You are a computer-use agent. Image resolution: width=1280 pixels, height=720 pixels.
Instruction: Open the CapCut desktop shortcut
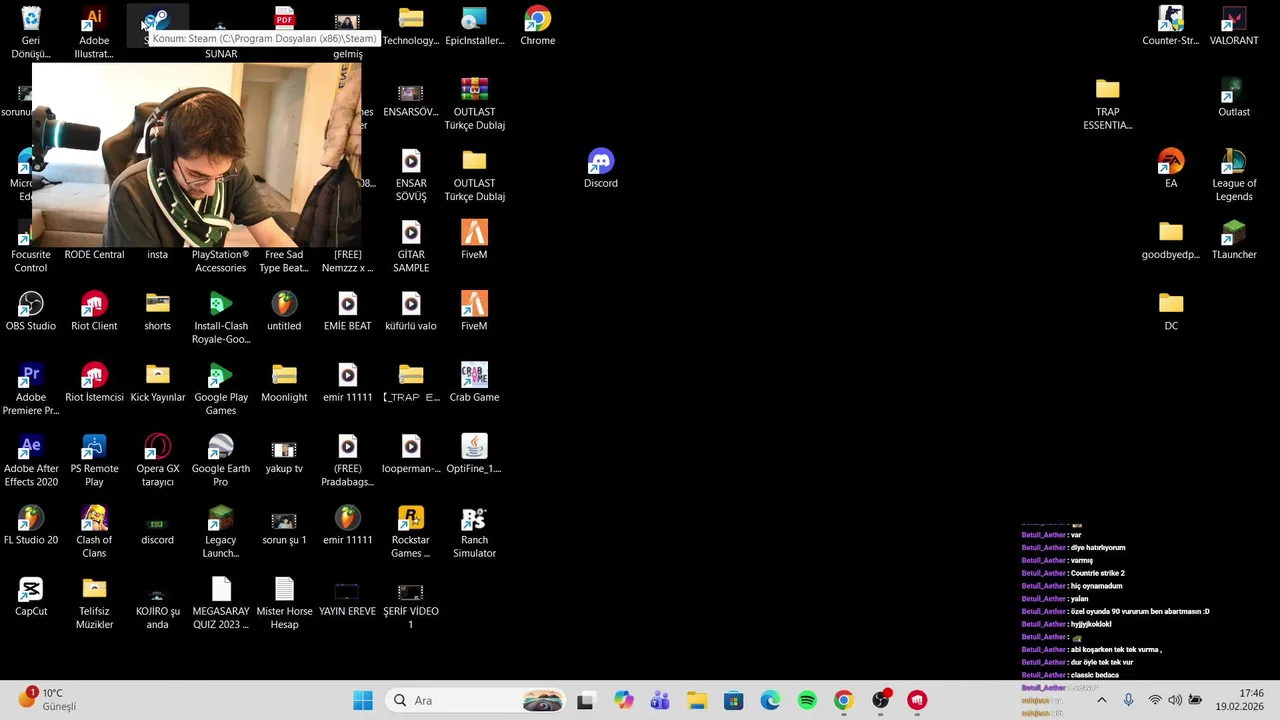pos(31,596)
